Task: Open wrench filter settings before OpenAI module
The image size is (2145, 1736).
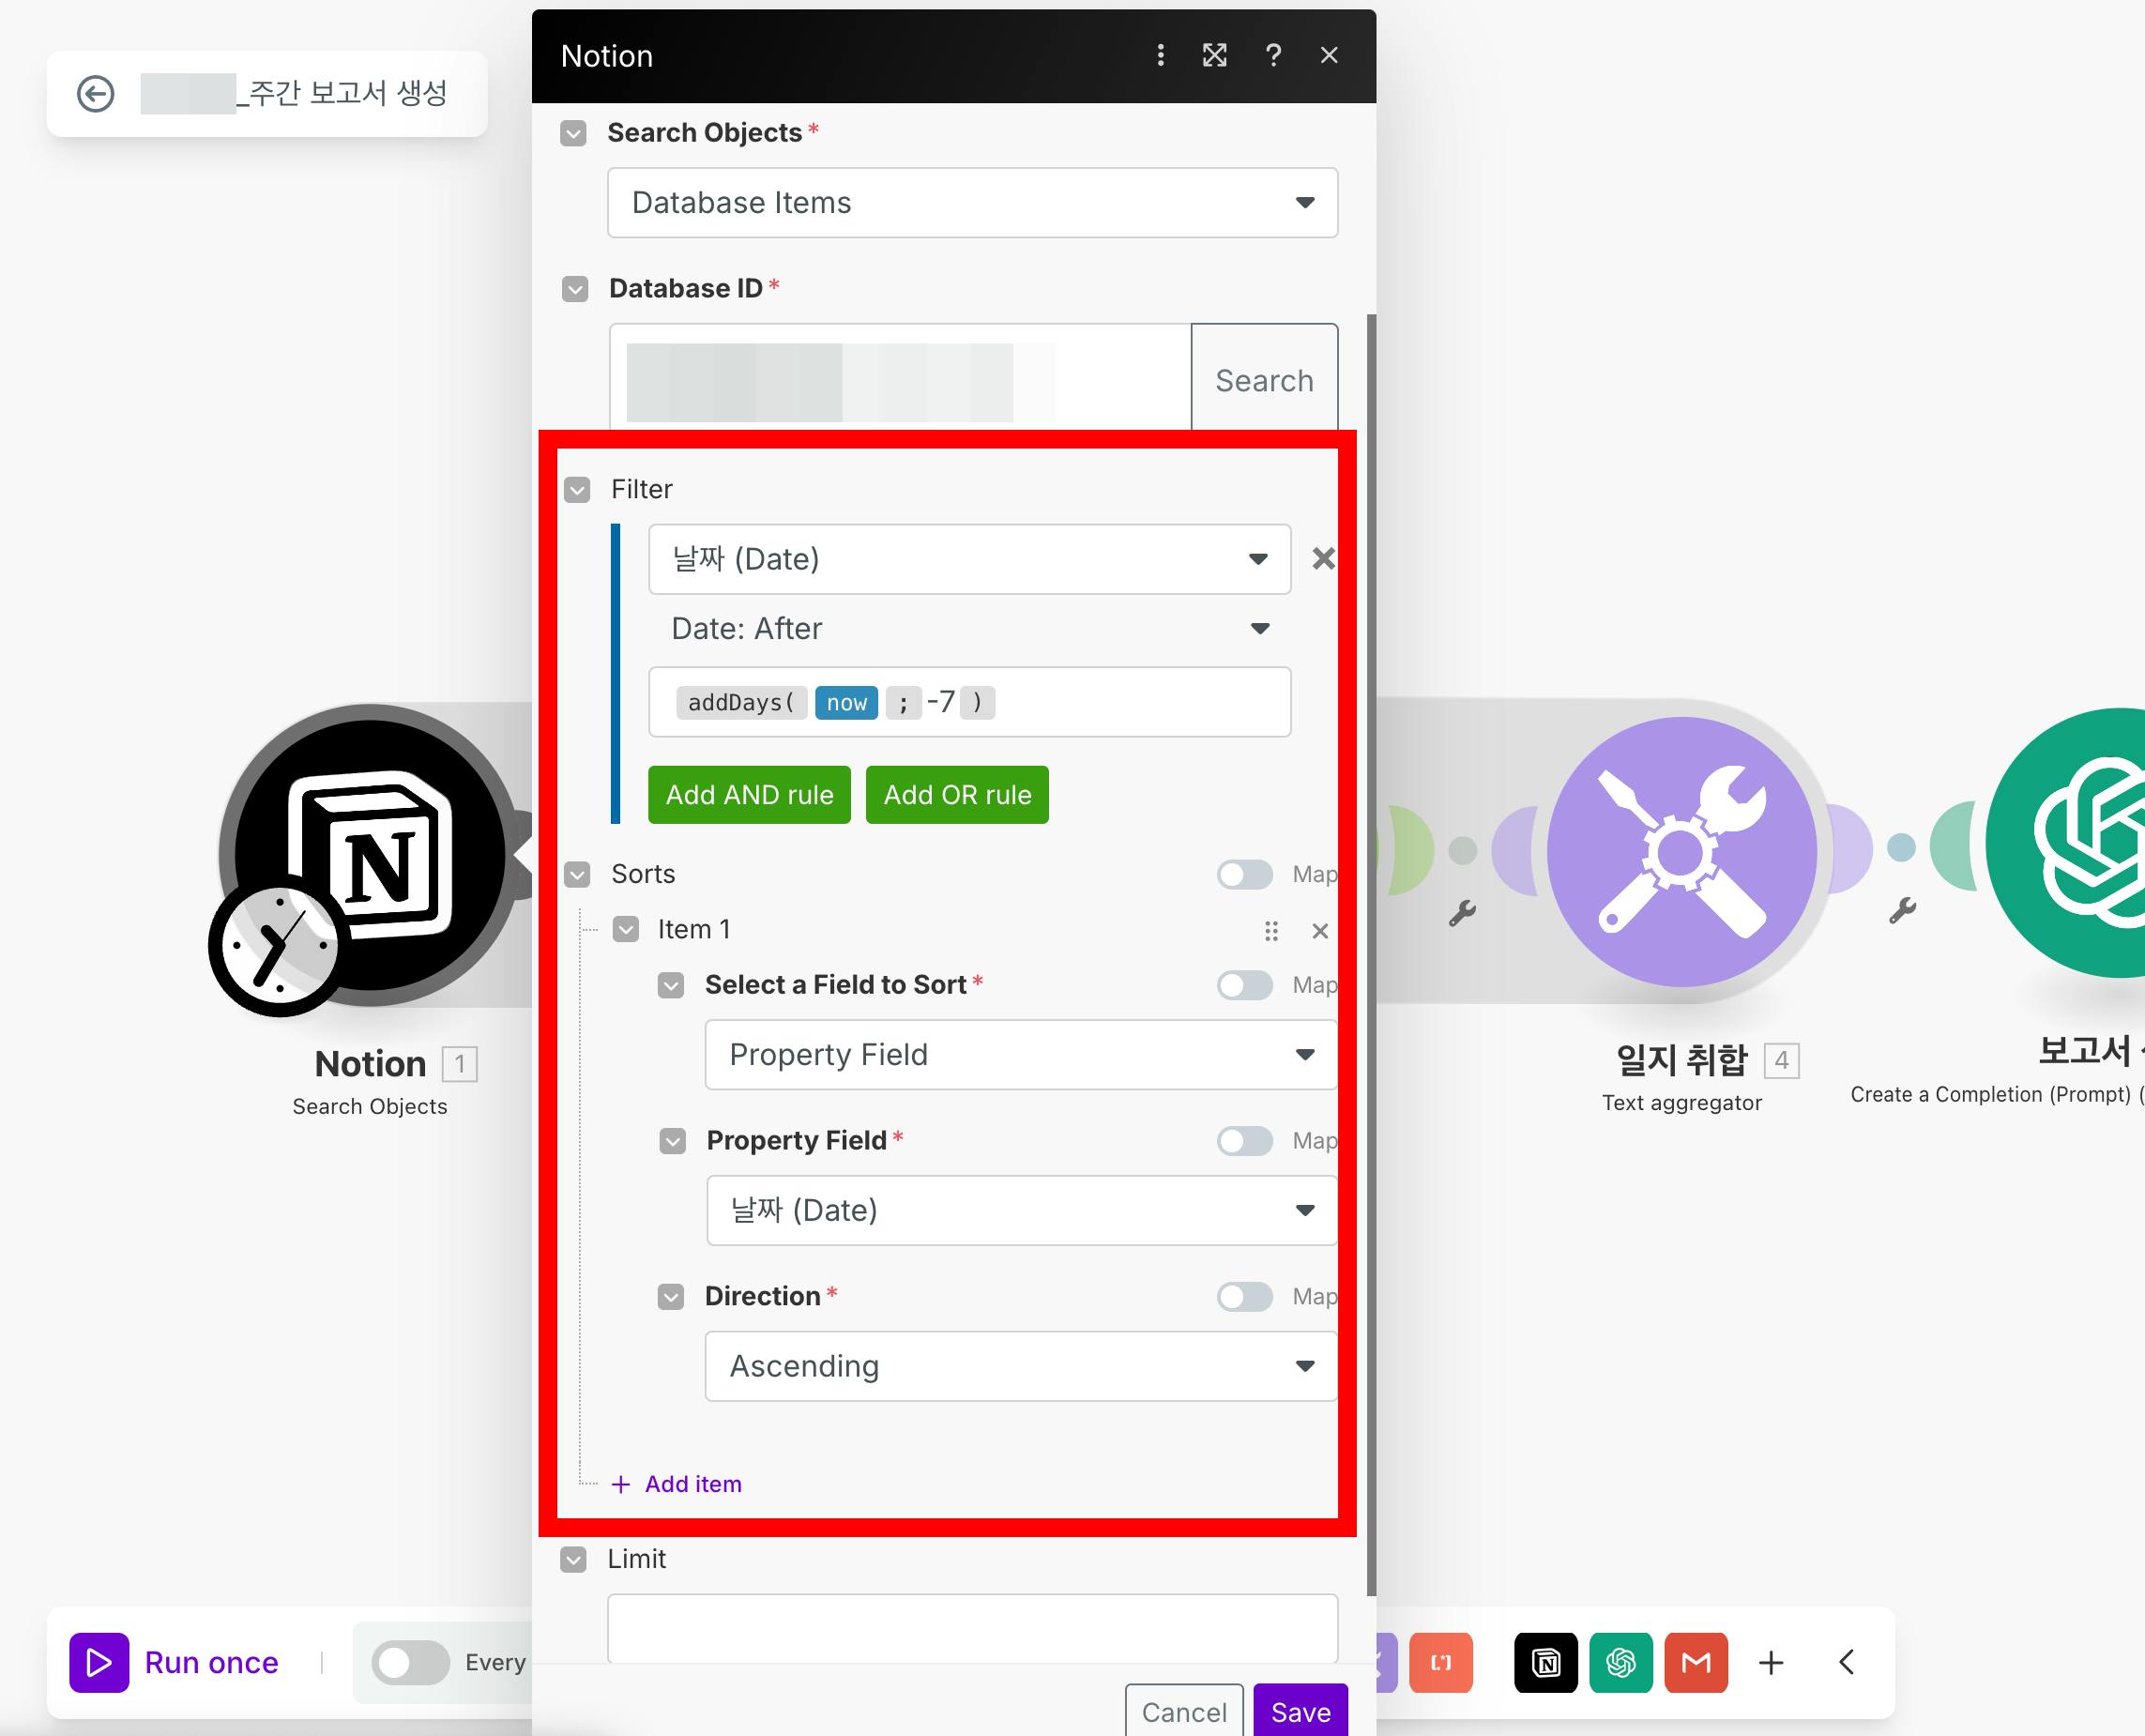Action: coord(1901,910)
